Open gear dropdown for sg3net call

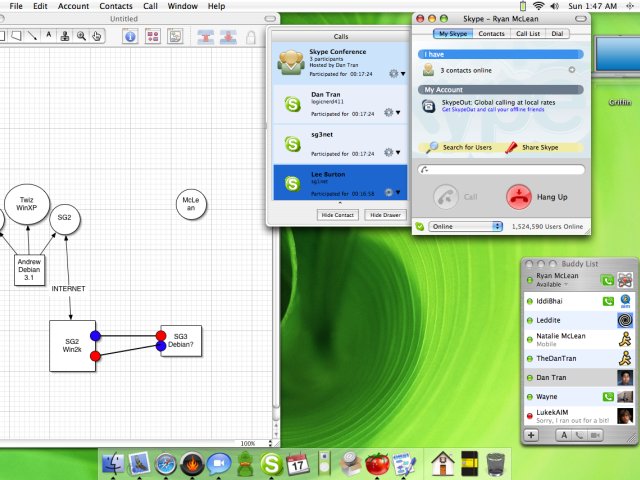pos(392,152)
